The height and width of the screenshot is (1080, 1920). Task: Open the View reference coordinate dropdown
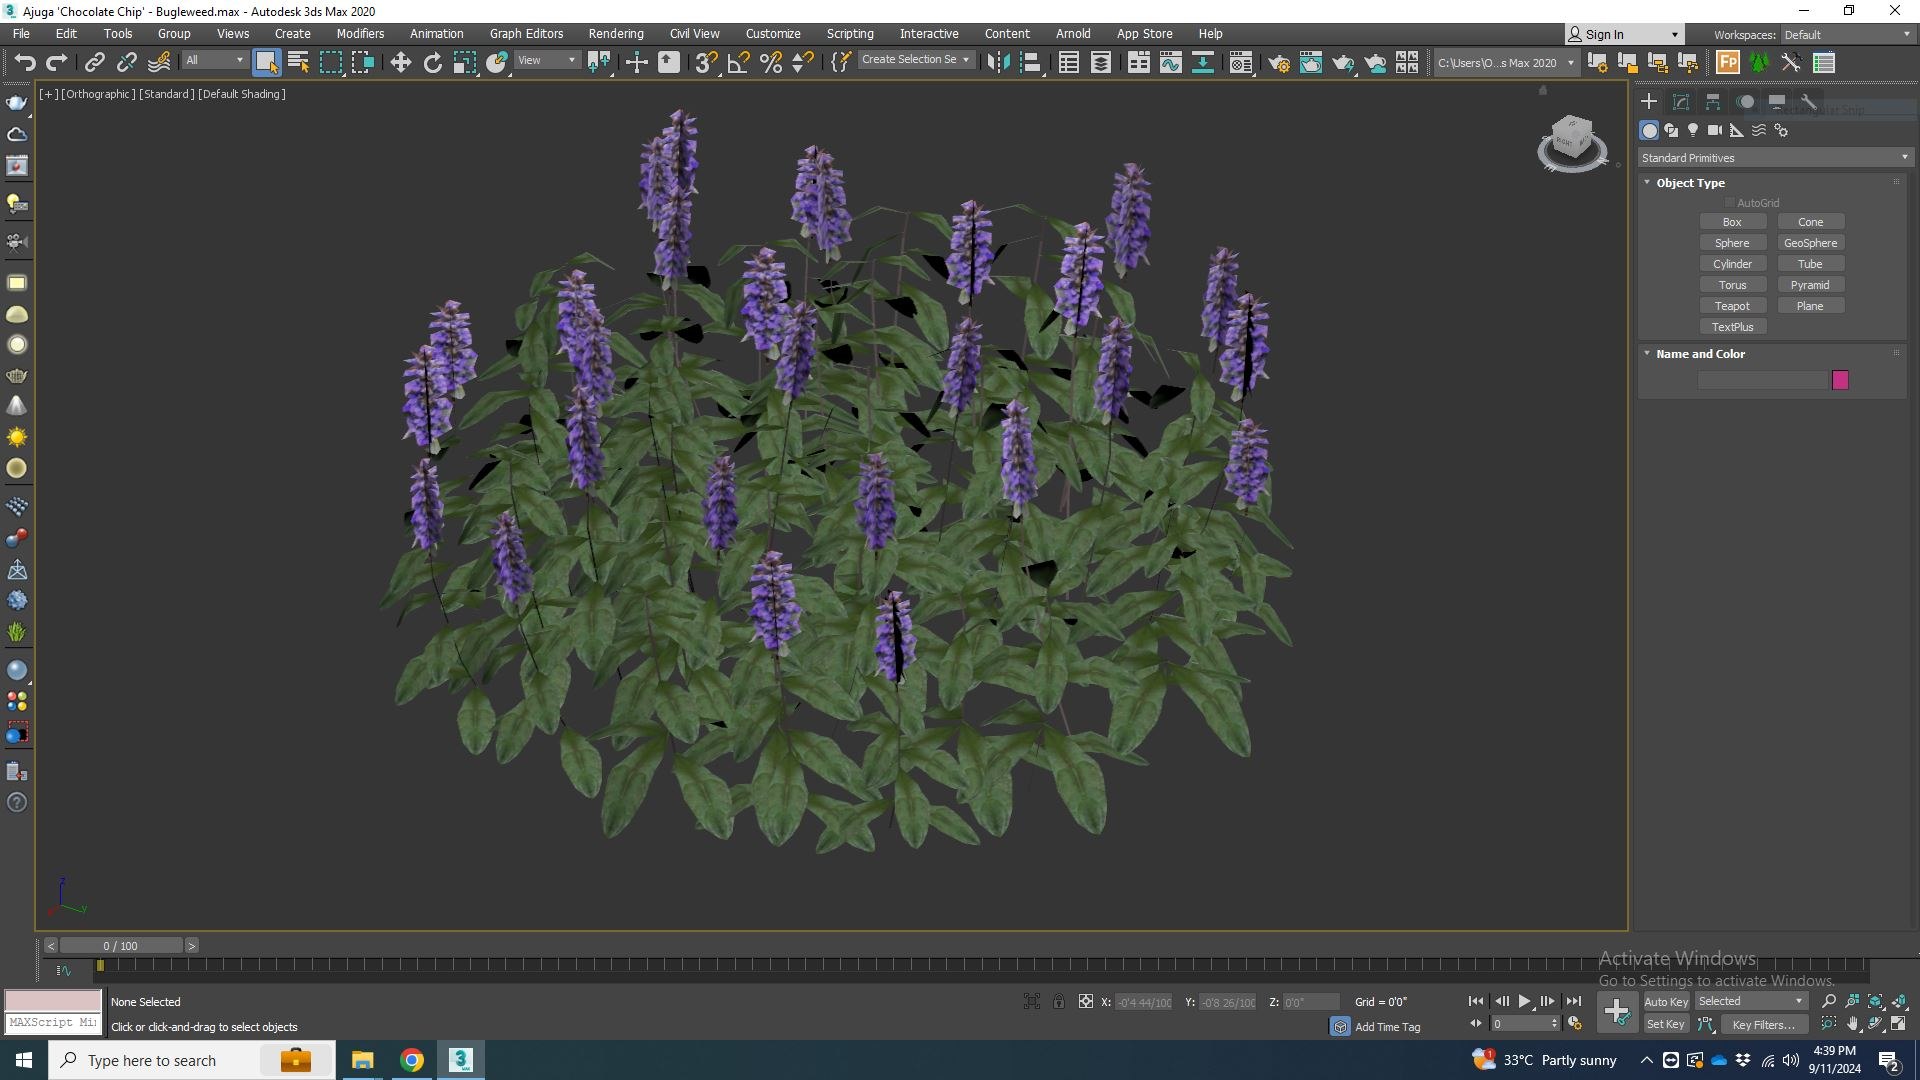point(546,60)
